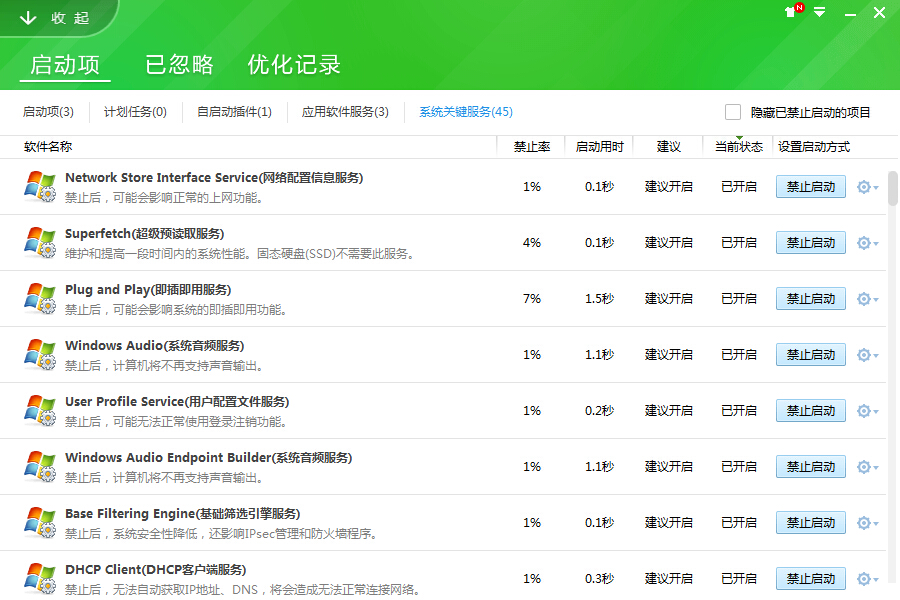Click the 设置启动方式 column header
Image resolution: width=900 pixels, height=600 pixels.
click(814, 147)
